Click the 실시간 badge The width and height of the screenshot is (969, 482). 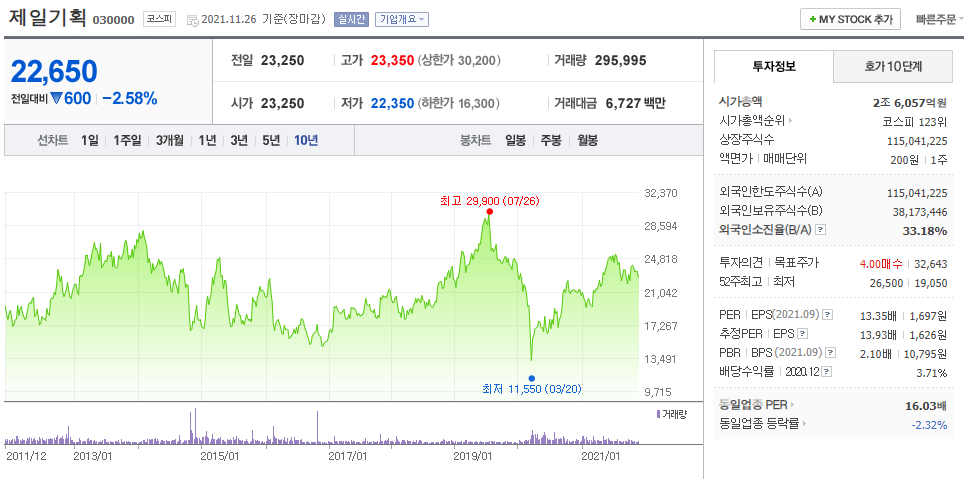click(351, 20)
